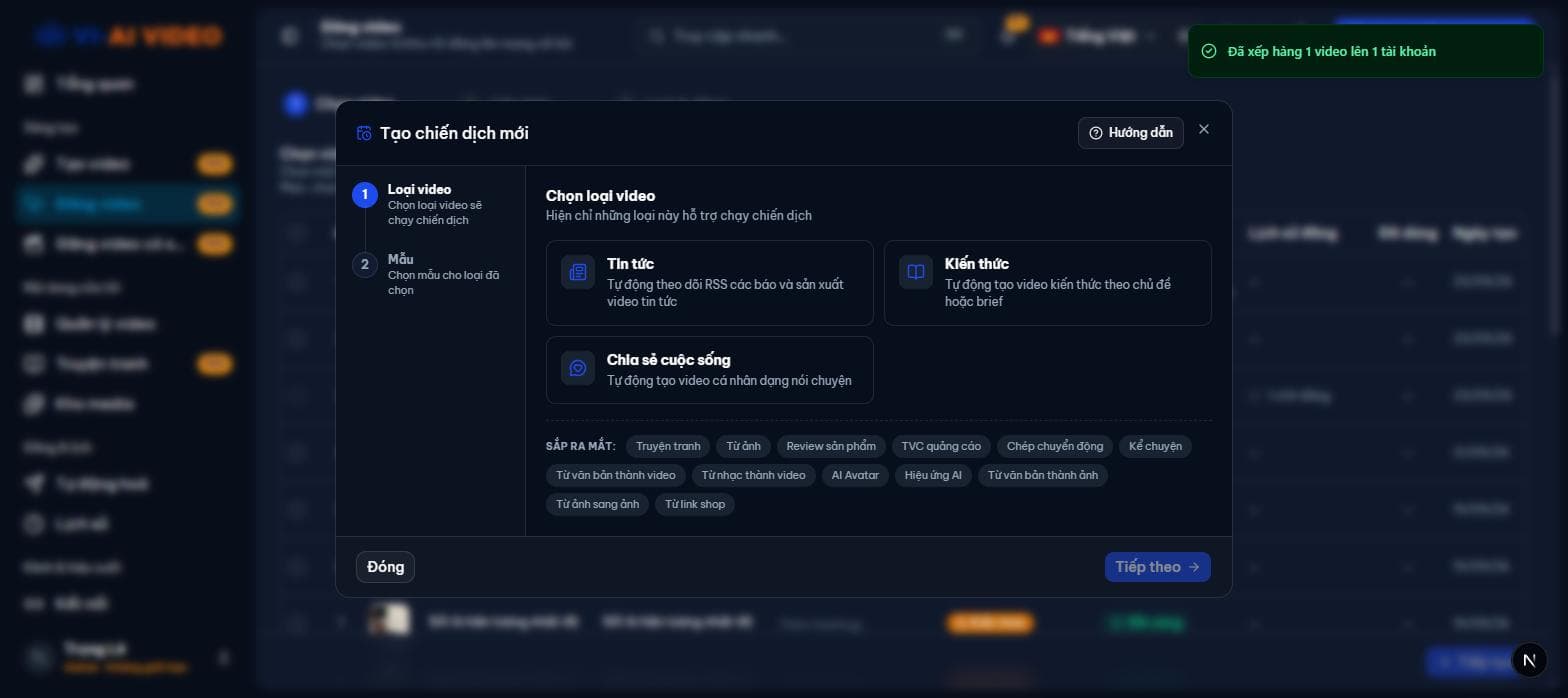This screenshot has height=698, width=1568.
Task: Click the Truyện tranh upcoming chip
Action: point(668,446)
